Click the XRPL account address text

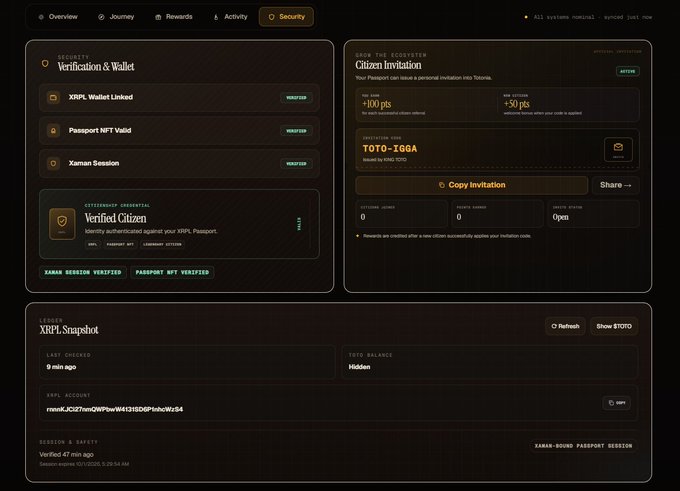pyautogui.click(x=114, y=409)
